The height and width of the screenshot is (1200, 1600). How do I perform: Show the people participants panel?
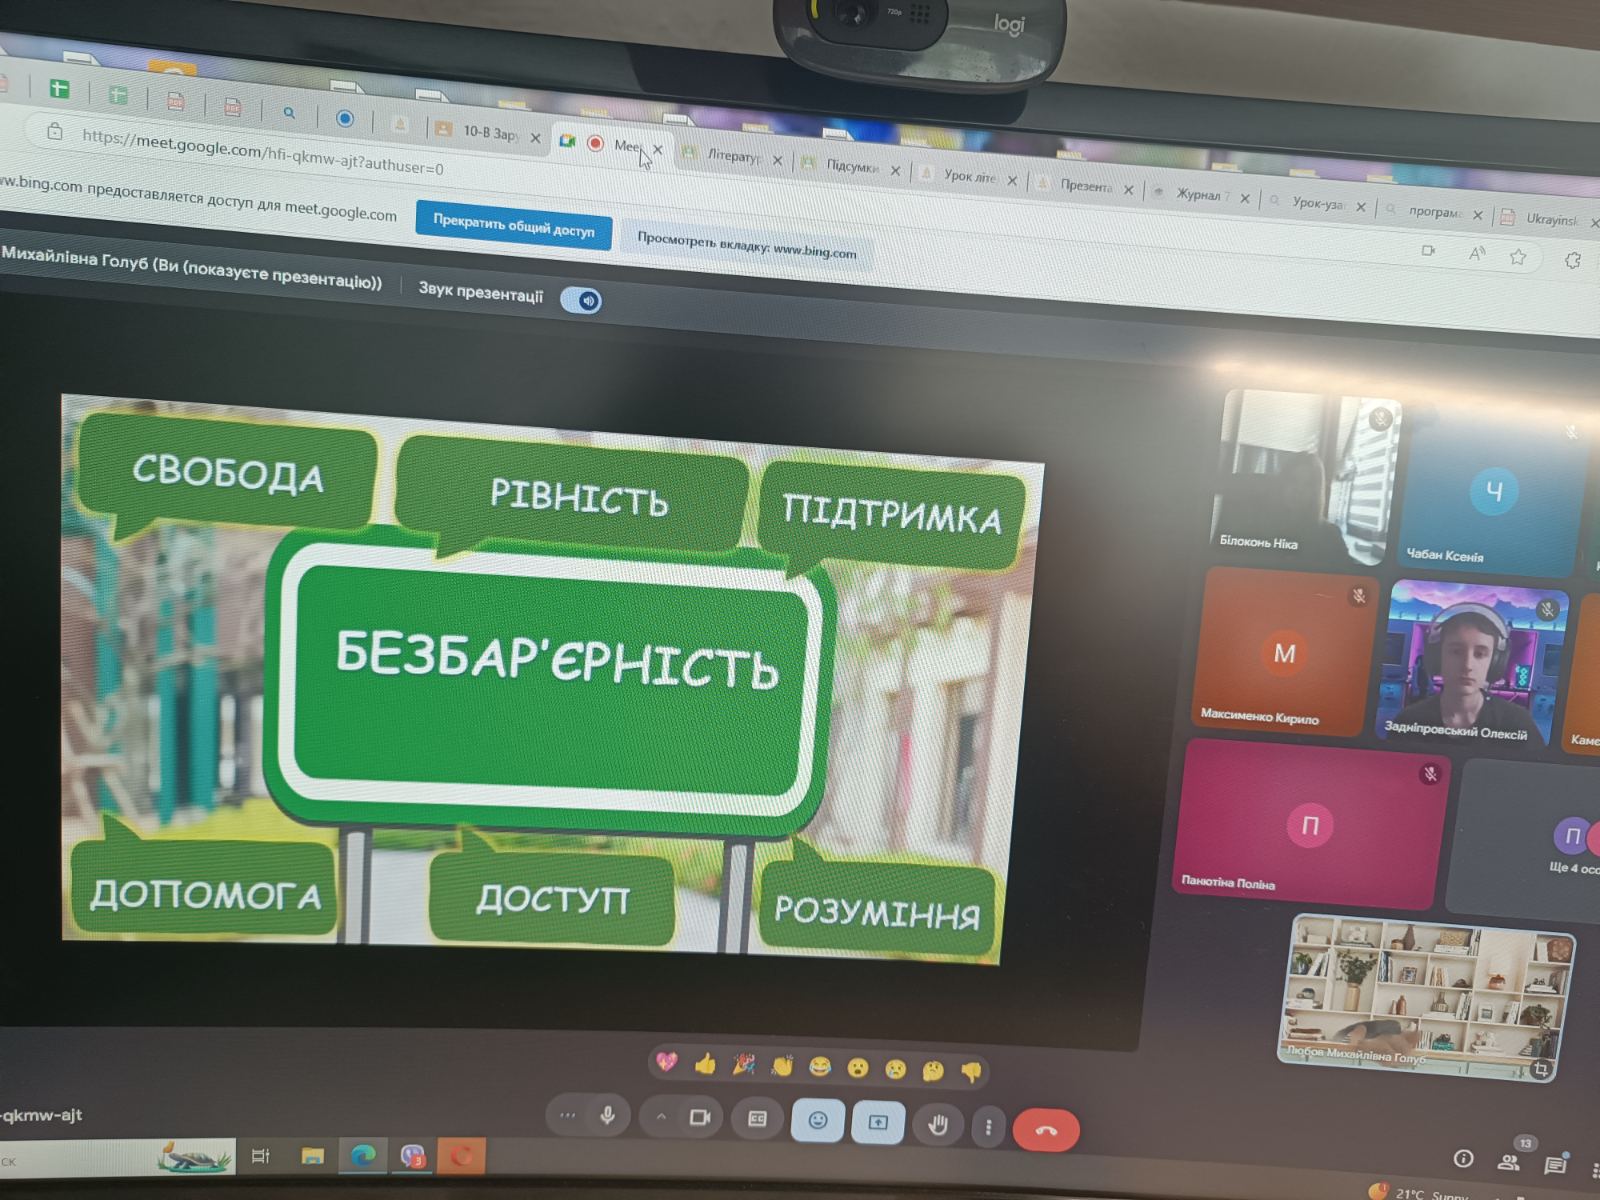pyautogui.click(x=1509, y=1161)
